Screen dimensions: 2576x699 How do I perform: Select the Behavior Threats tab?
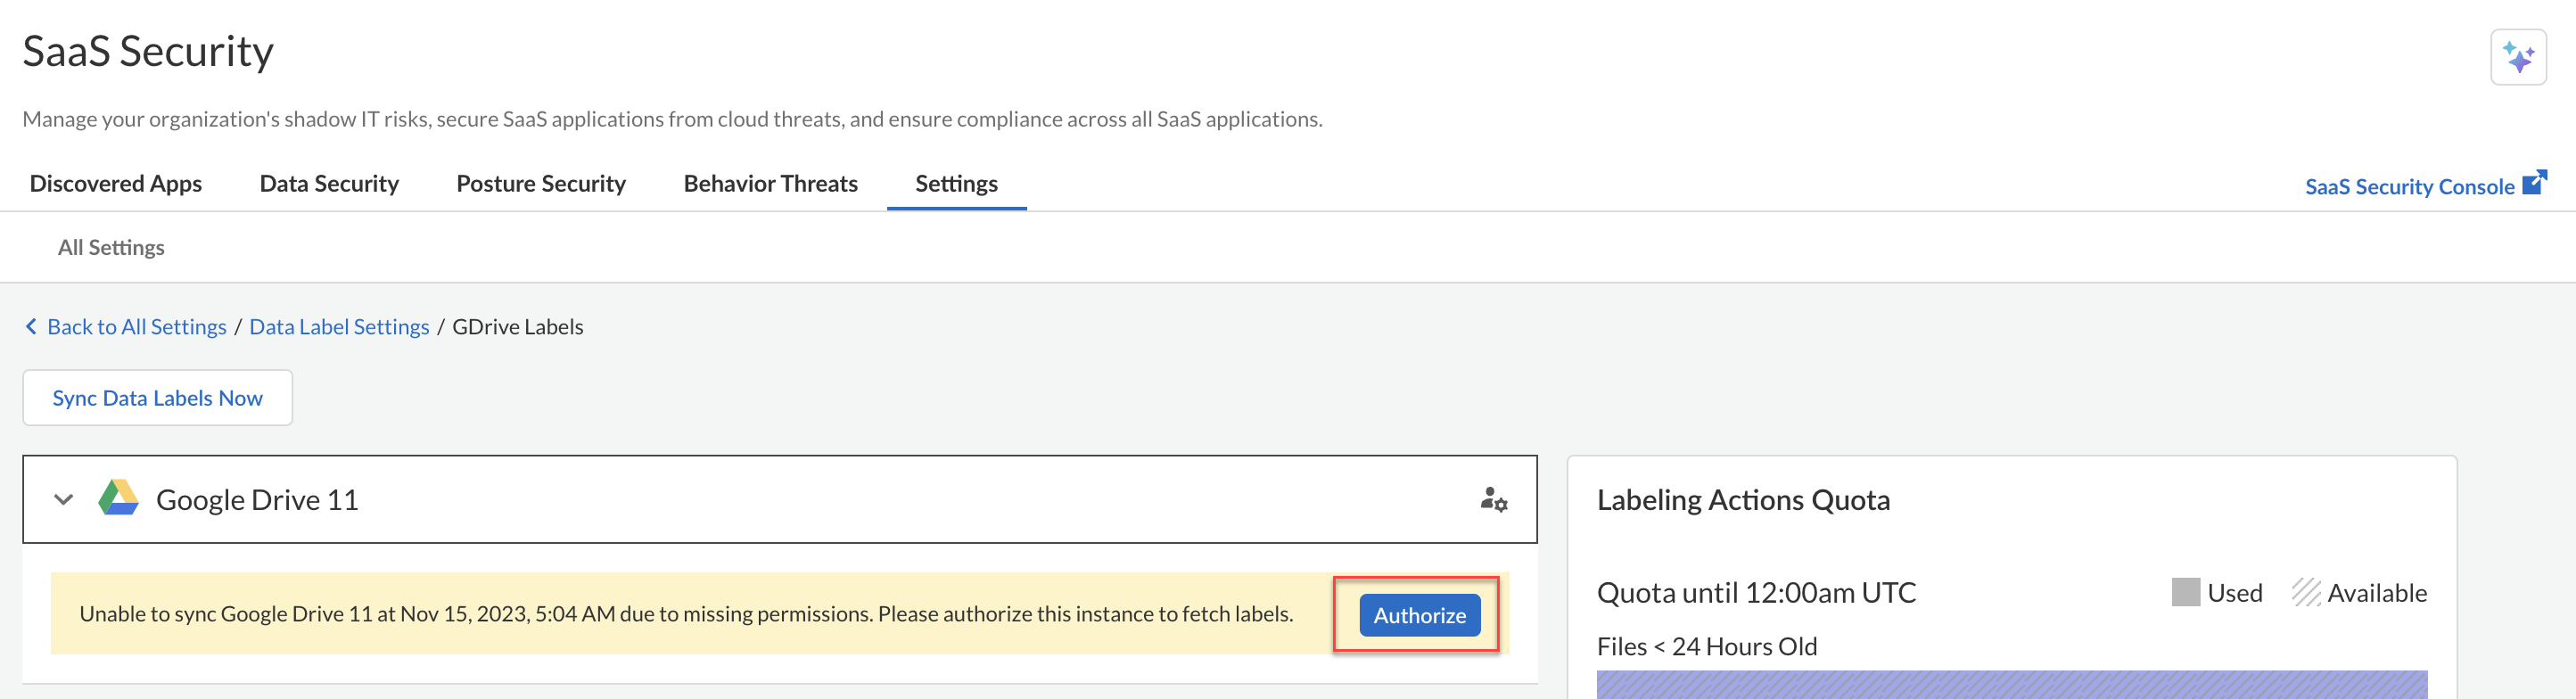coord(770,184)
